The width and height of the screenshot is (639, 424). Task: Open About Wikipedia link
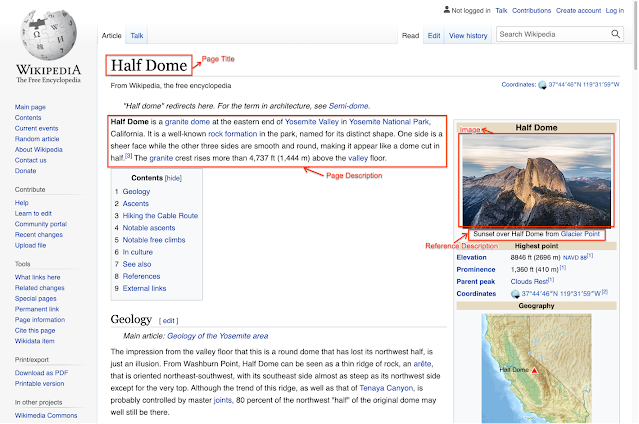coord(39,150)
